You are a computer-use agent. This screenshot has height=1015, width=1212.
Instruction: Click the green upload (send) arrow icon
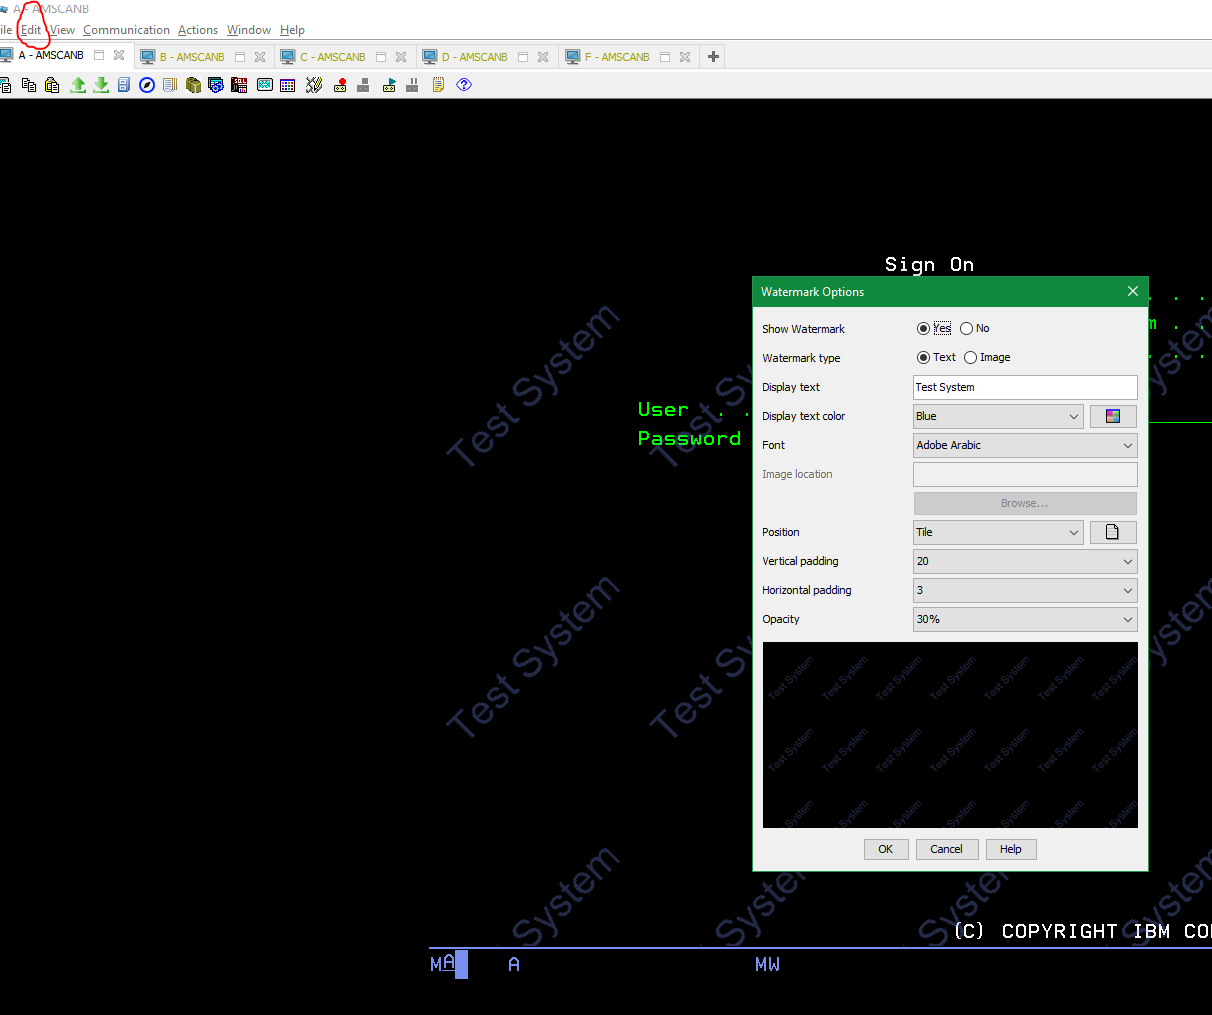(78, 85)
